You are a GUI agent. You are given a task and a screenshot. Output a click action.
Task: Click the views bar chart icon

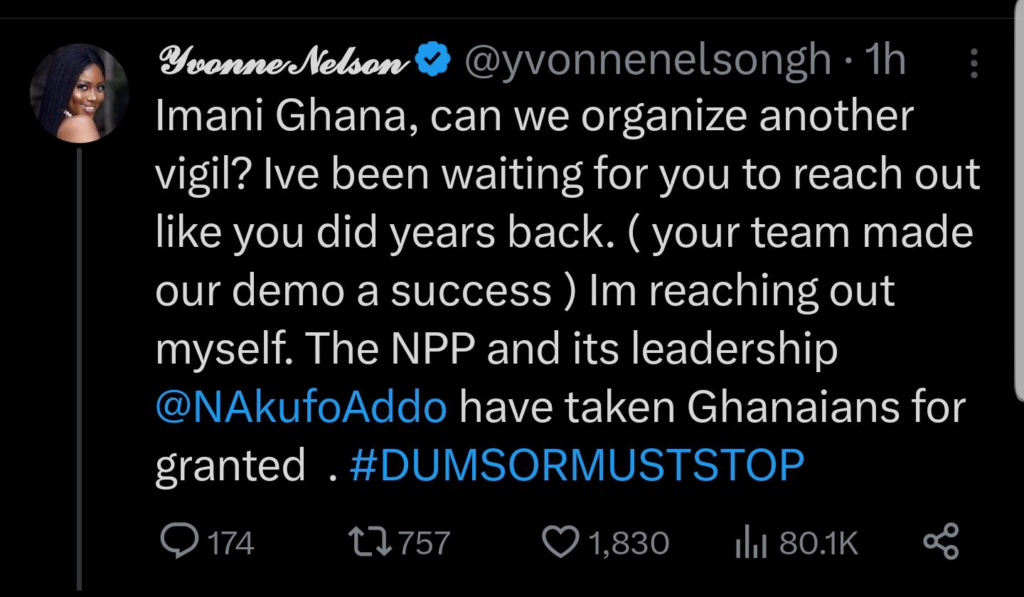pyautogui.click(x=750, y=542)
